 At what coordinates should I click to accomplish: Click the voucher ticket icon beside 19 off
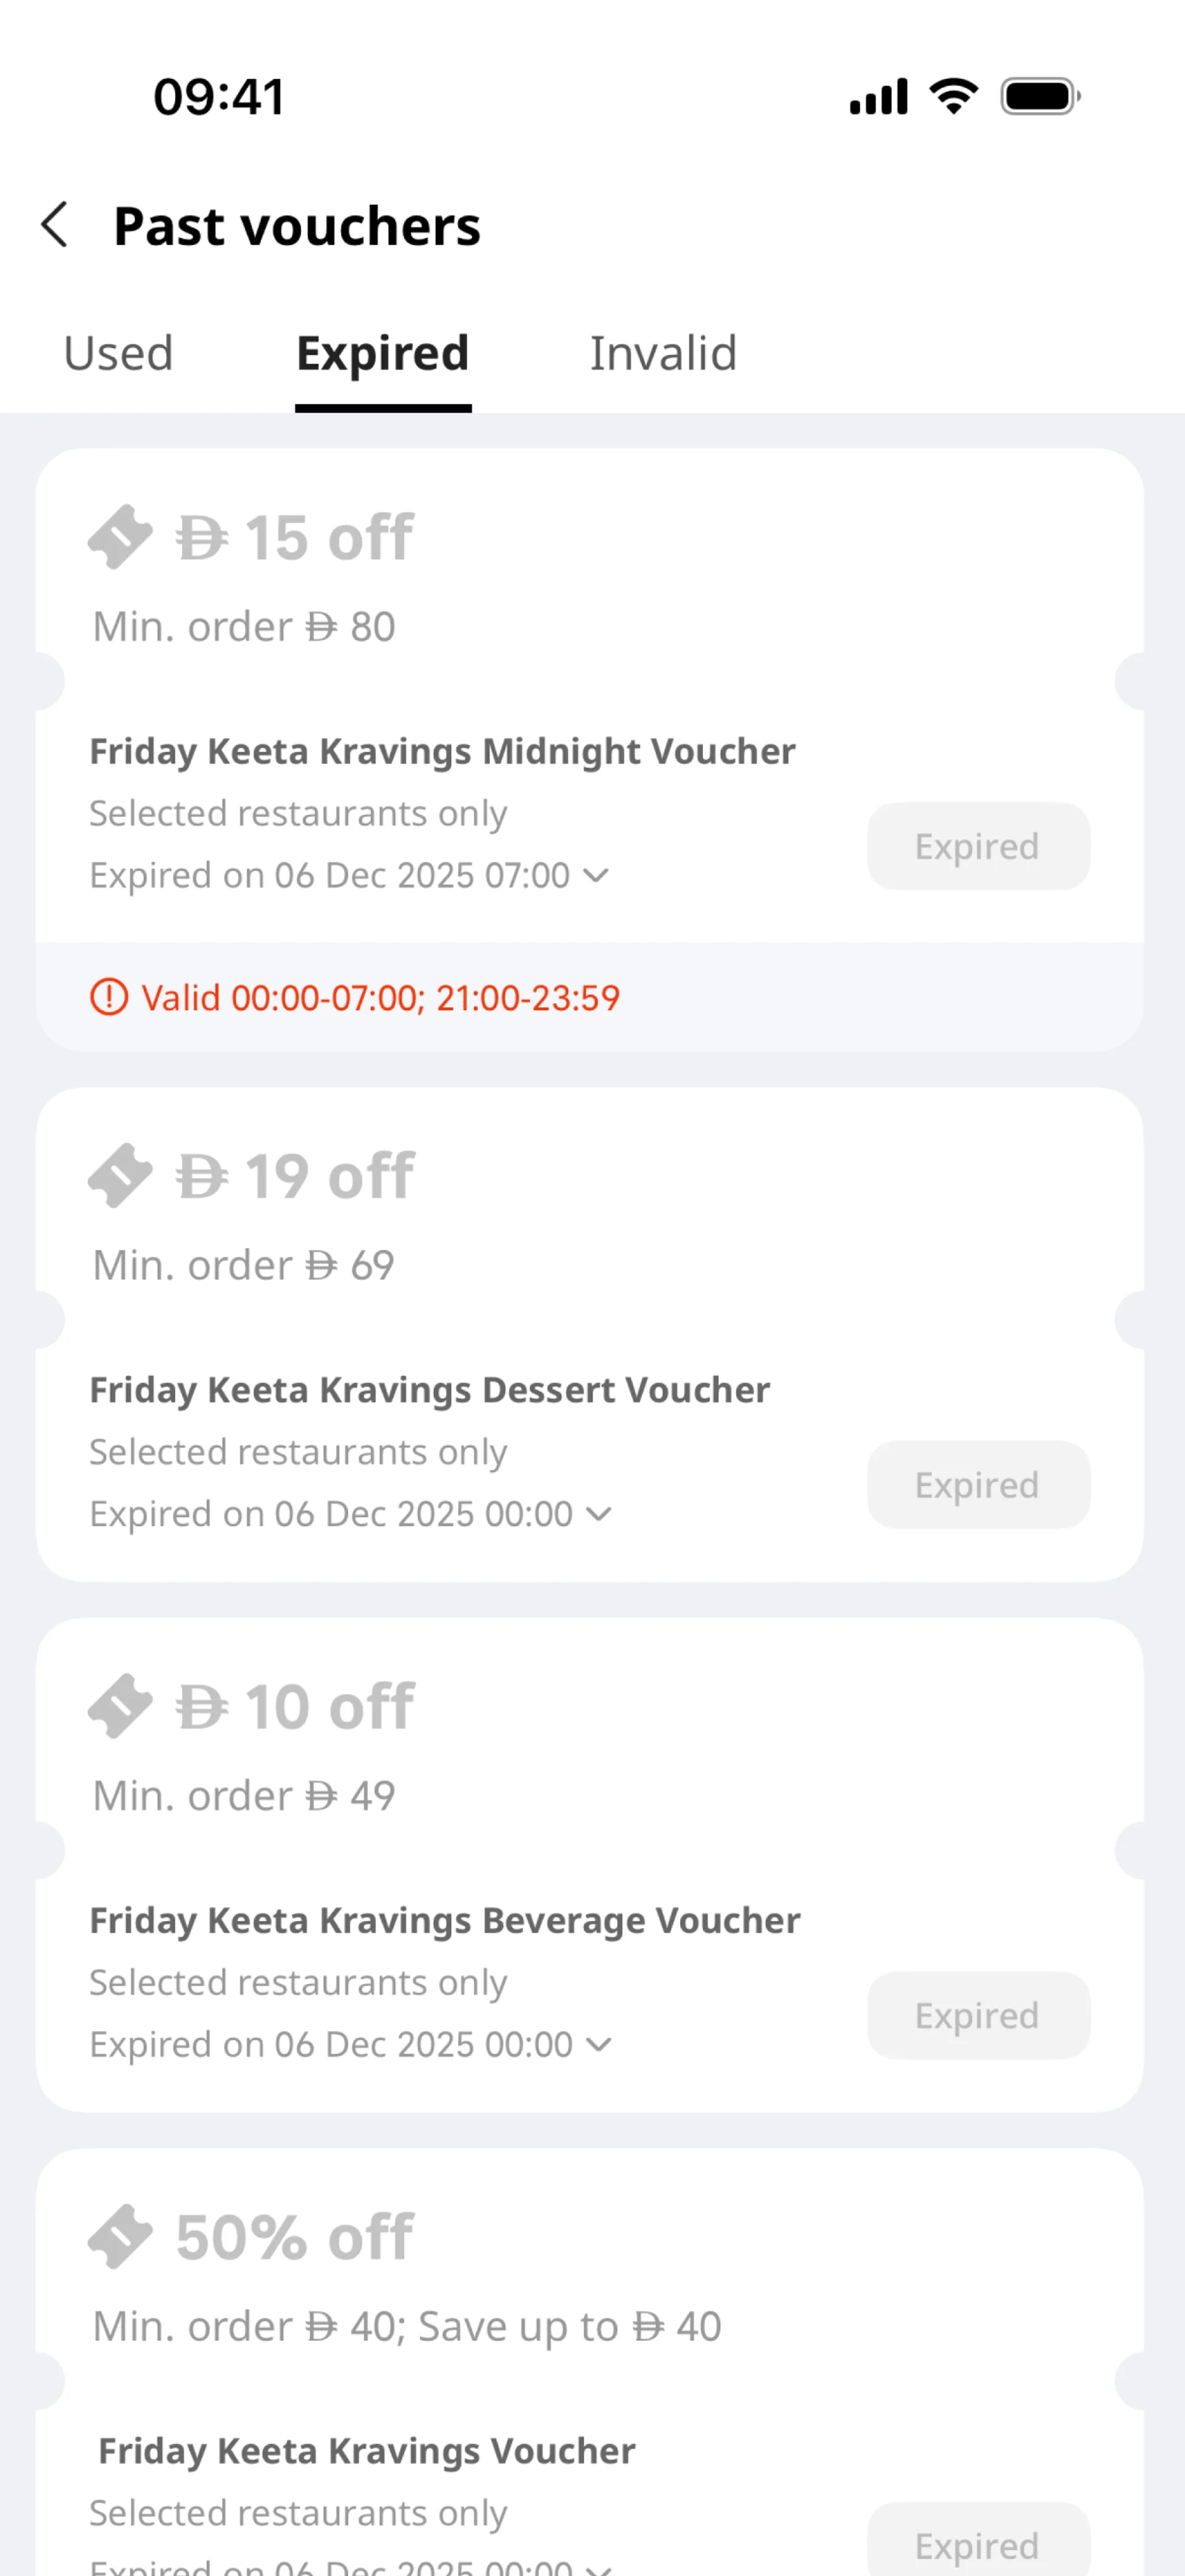120,1175
